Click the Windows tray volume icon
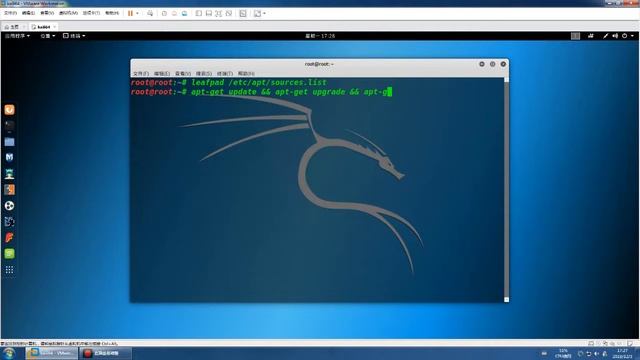The width and height of the screenshot is (640, 360). click(596, 354)
